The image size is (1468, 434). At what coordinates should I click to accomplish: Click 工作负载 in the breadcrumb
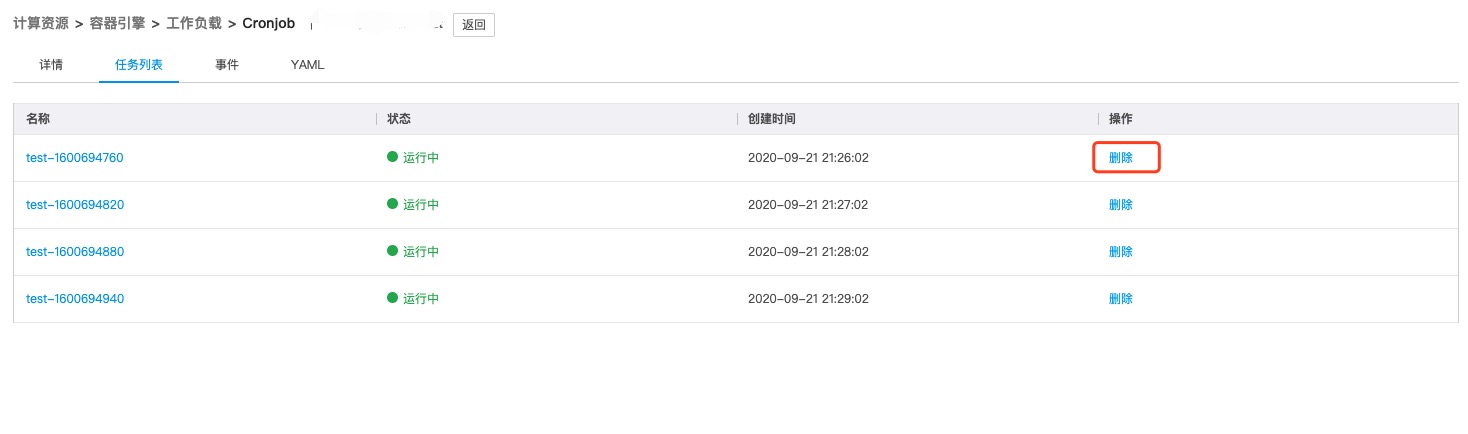(194, 23)
